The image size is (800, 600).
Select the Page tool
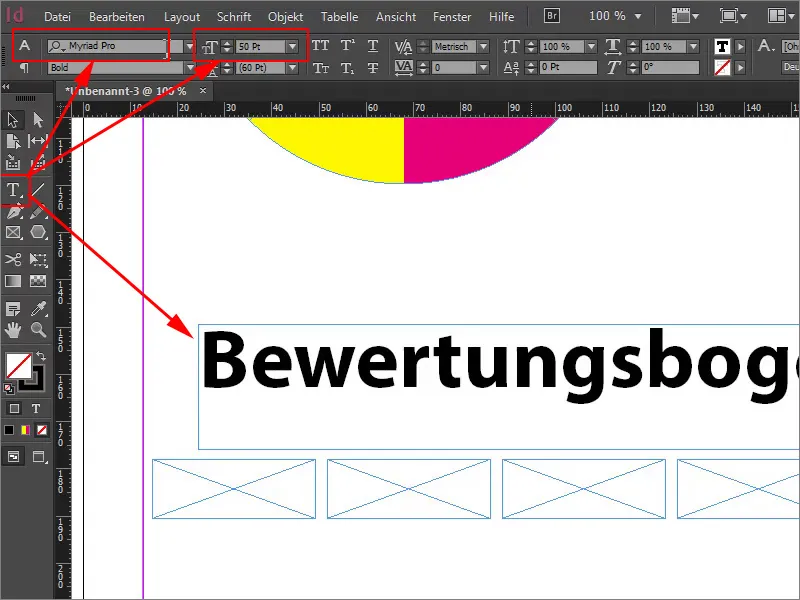click(x=13, y=141)
